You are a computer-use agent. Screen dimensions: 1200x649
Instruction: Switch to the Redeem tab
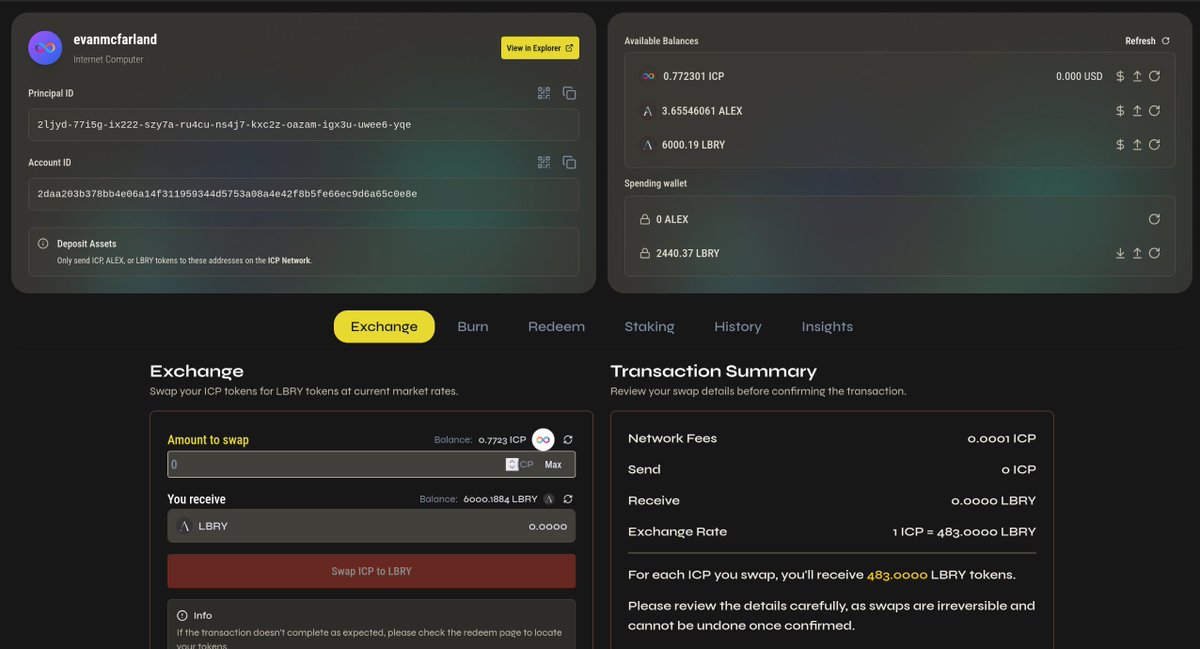coord(556,326)
